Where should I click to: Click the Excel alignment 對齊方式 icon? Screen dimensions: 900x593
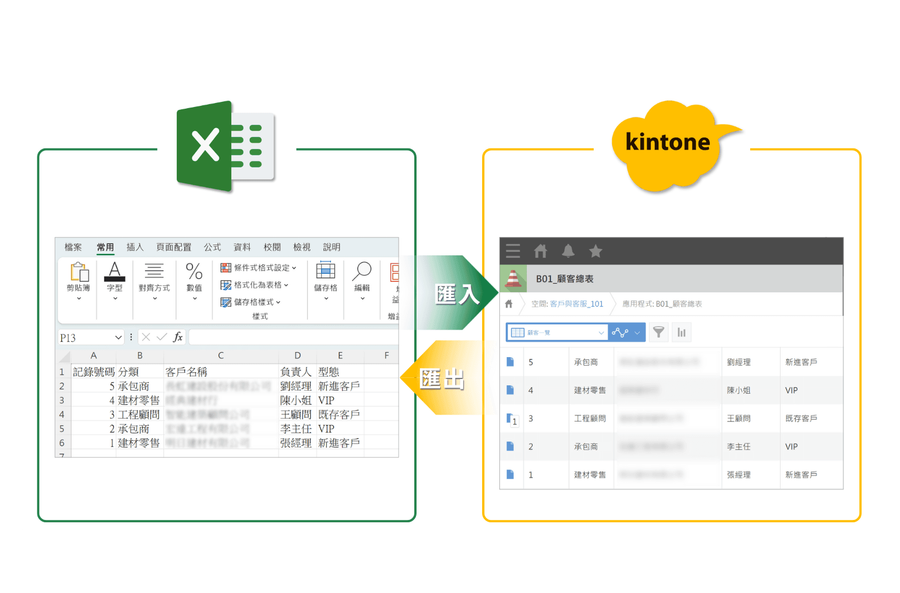coord(154,270)
